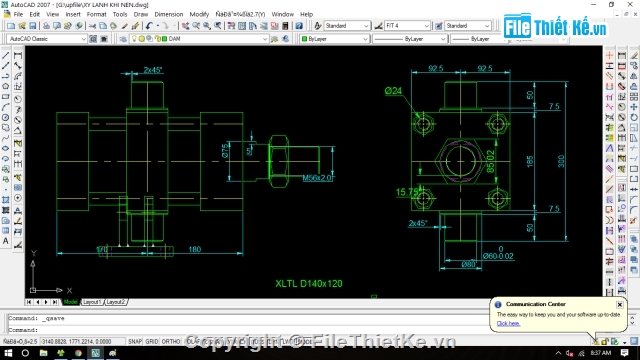640x360 pixels.
Task: Toggle layer DAM on/off lightbulb
Action: click(134, 39)
